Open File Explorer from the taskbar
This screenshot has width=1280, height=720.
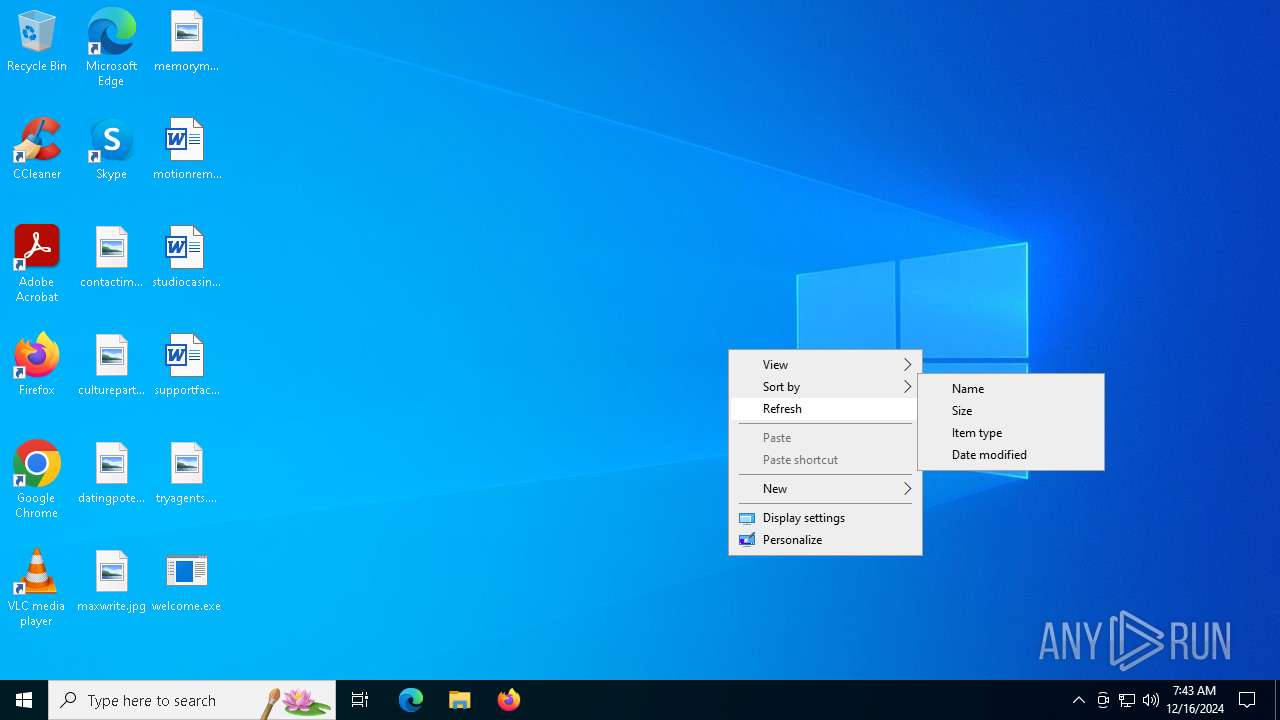[460, 700]
